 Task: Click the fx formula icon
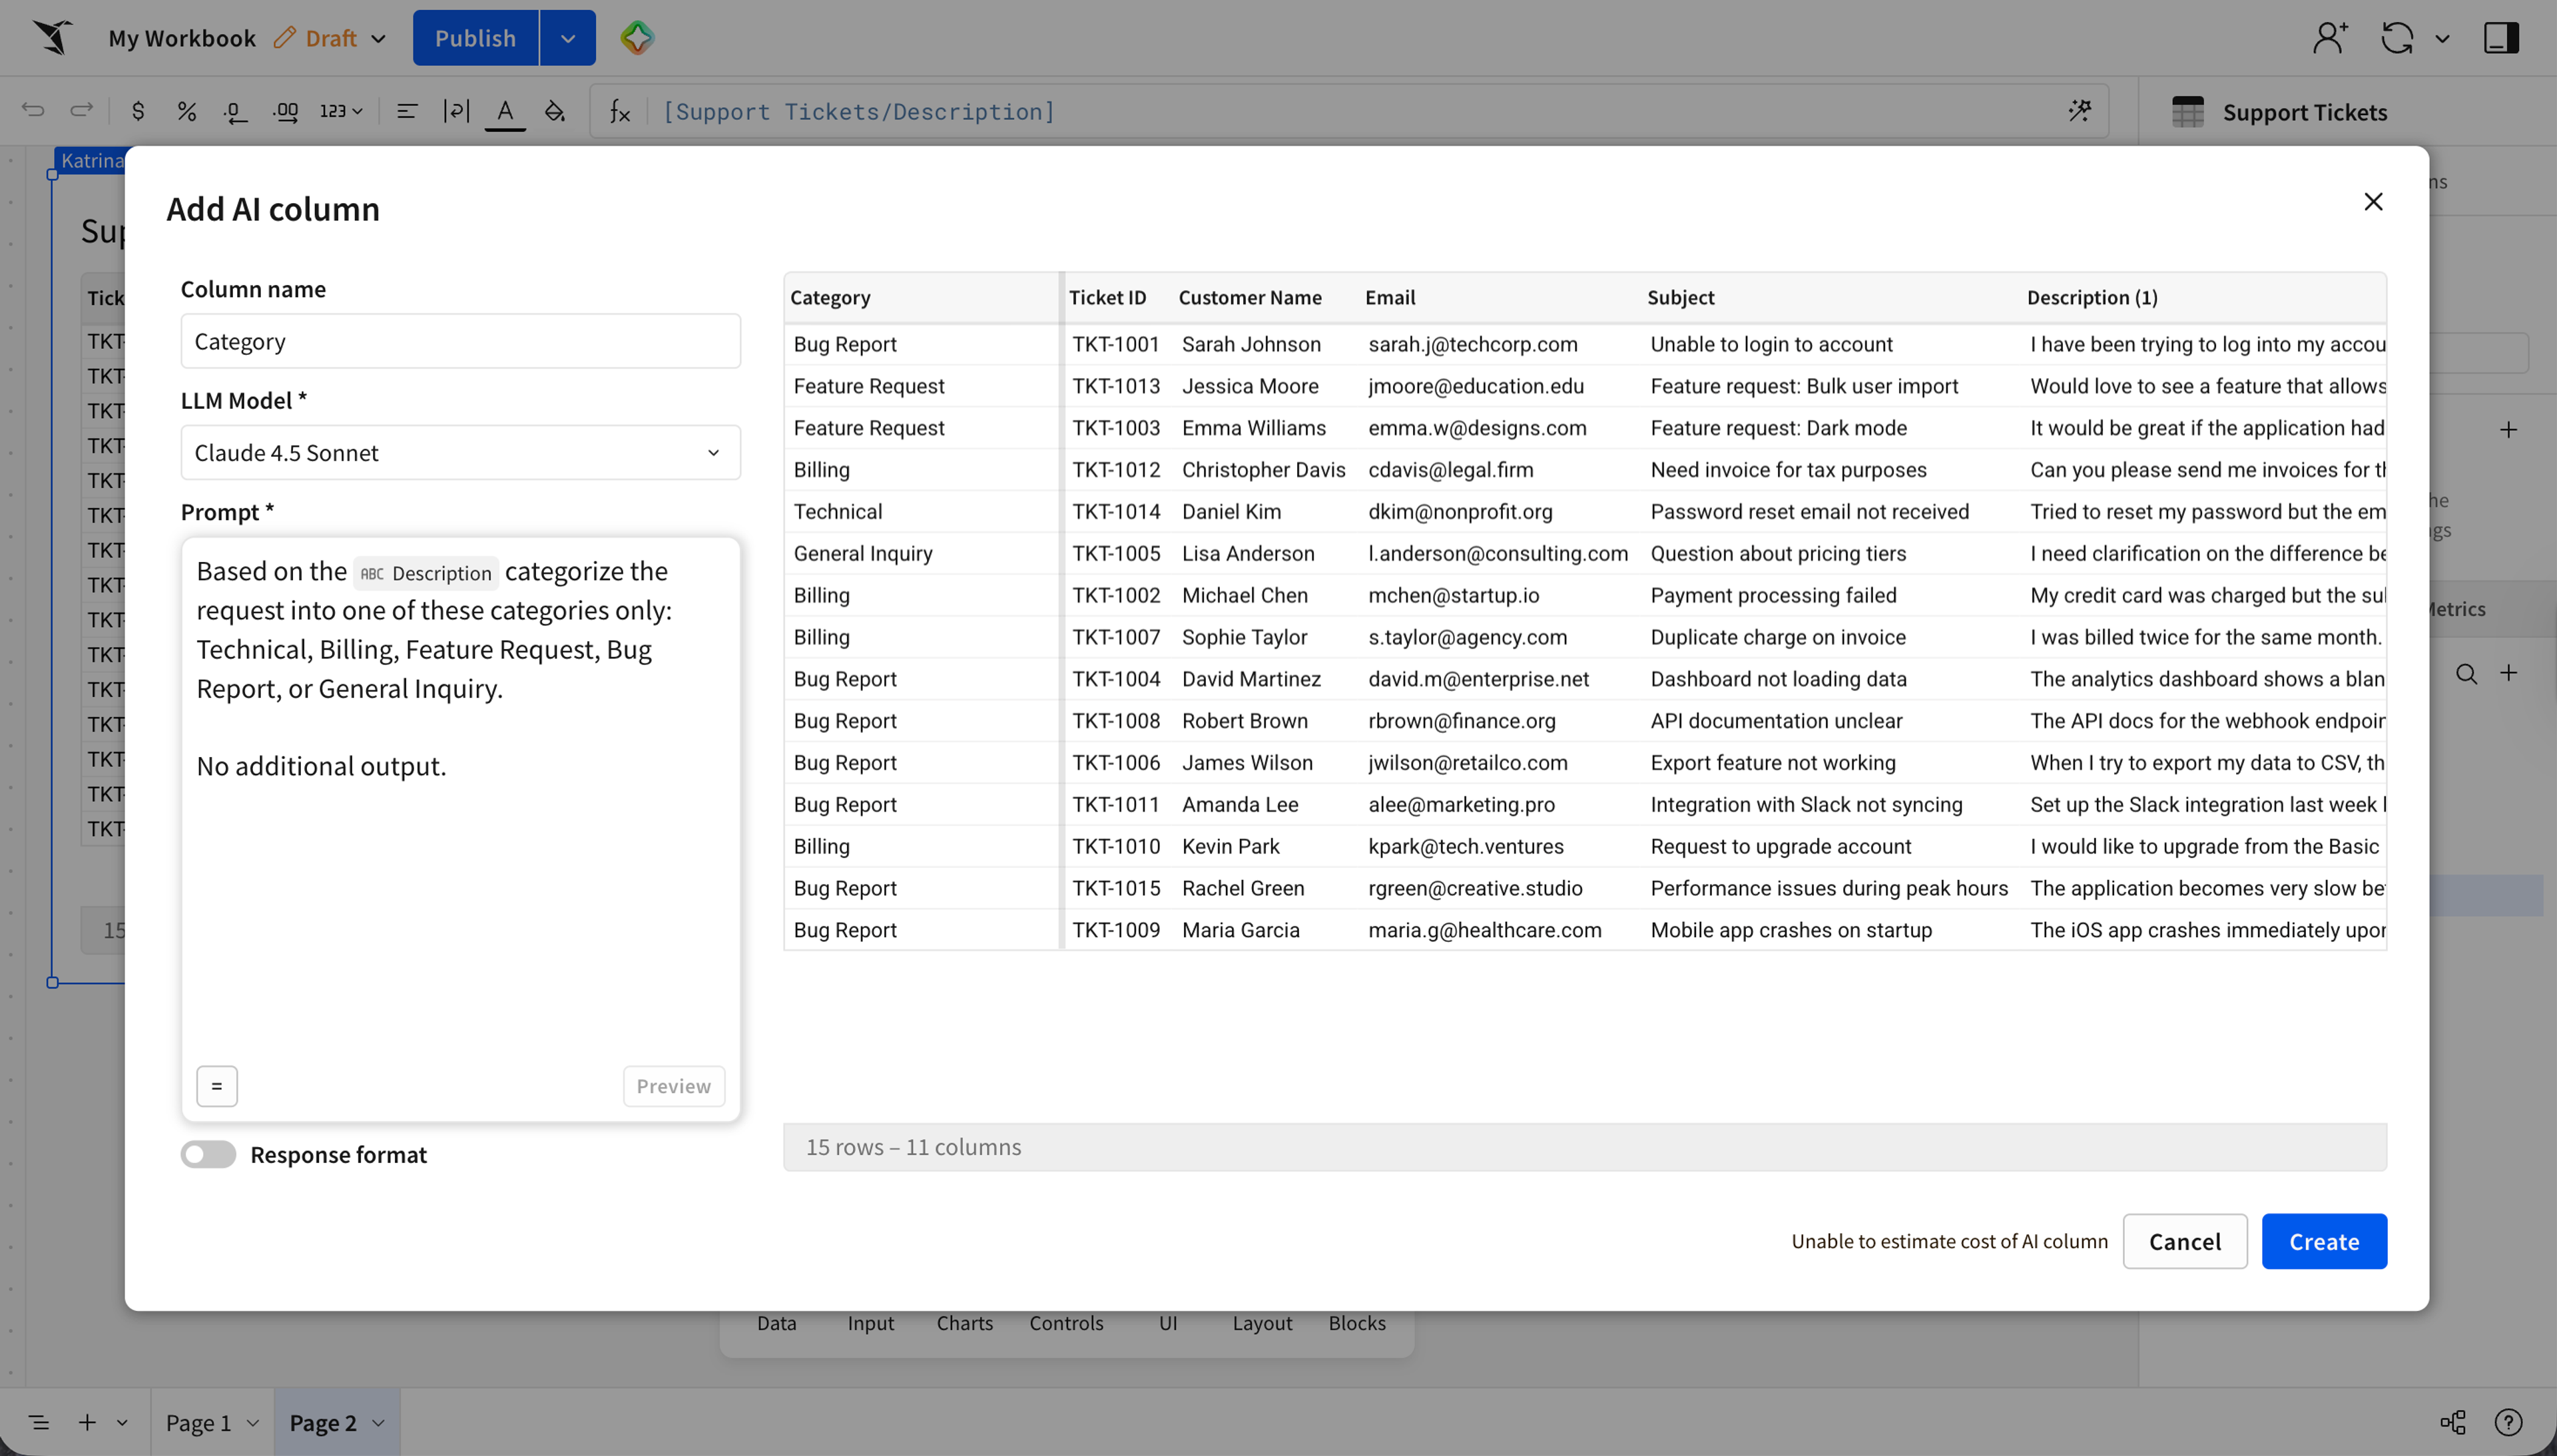[x=620, y=111]
